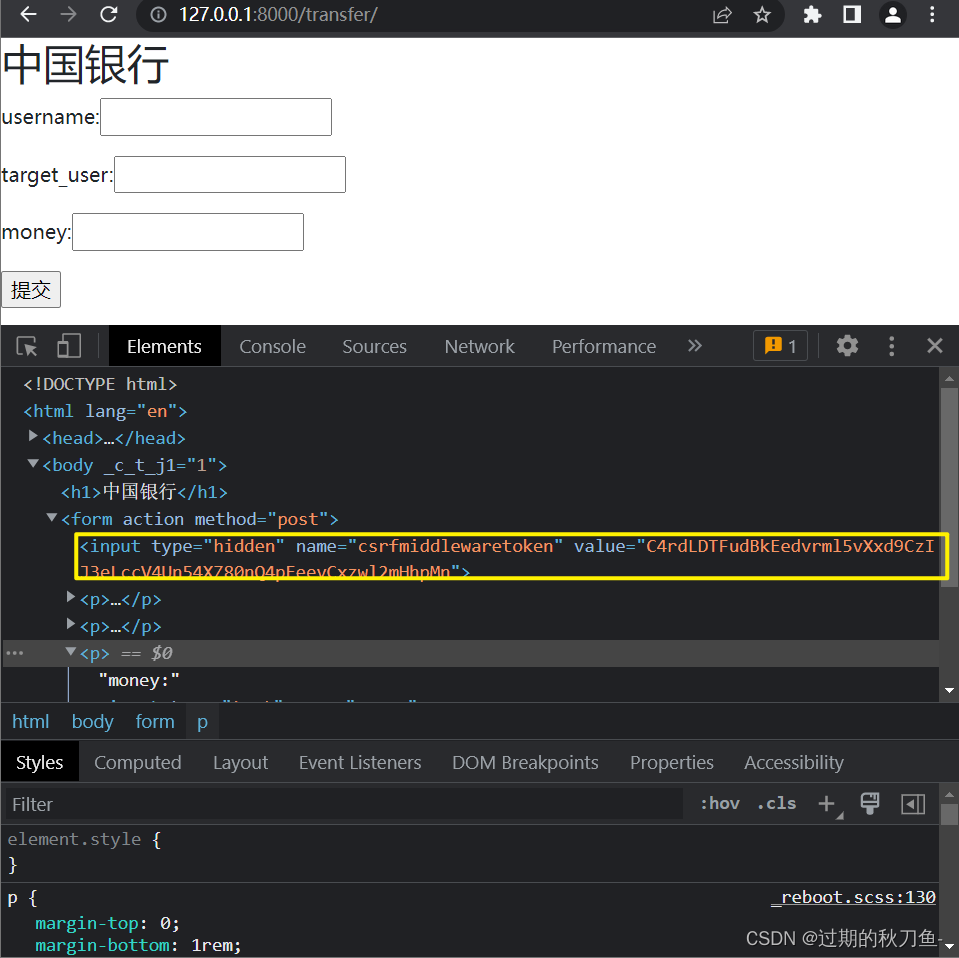
Task: Expand the first collapsed p node
Action: pos(71,597)
